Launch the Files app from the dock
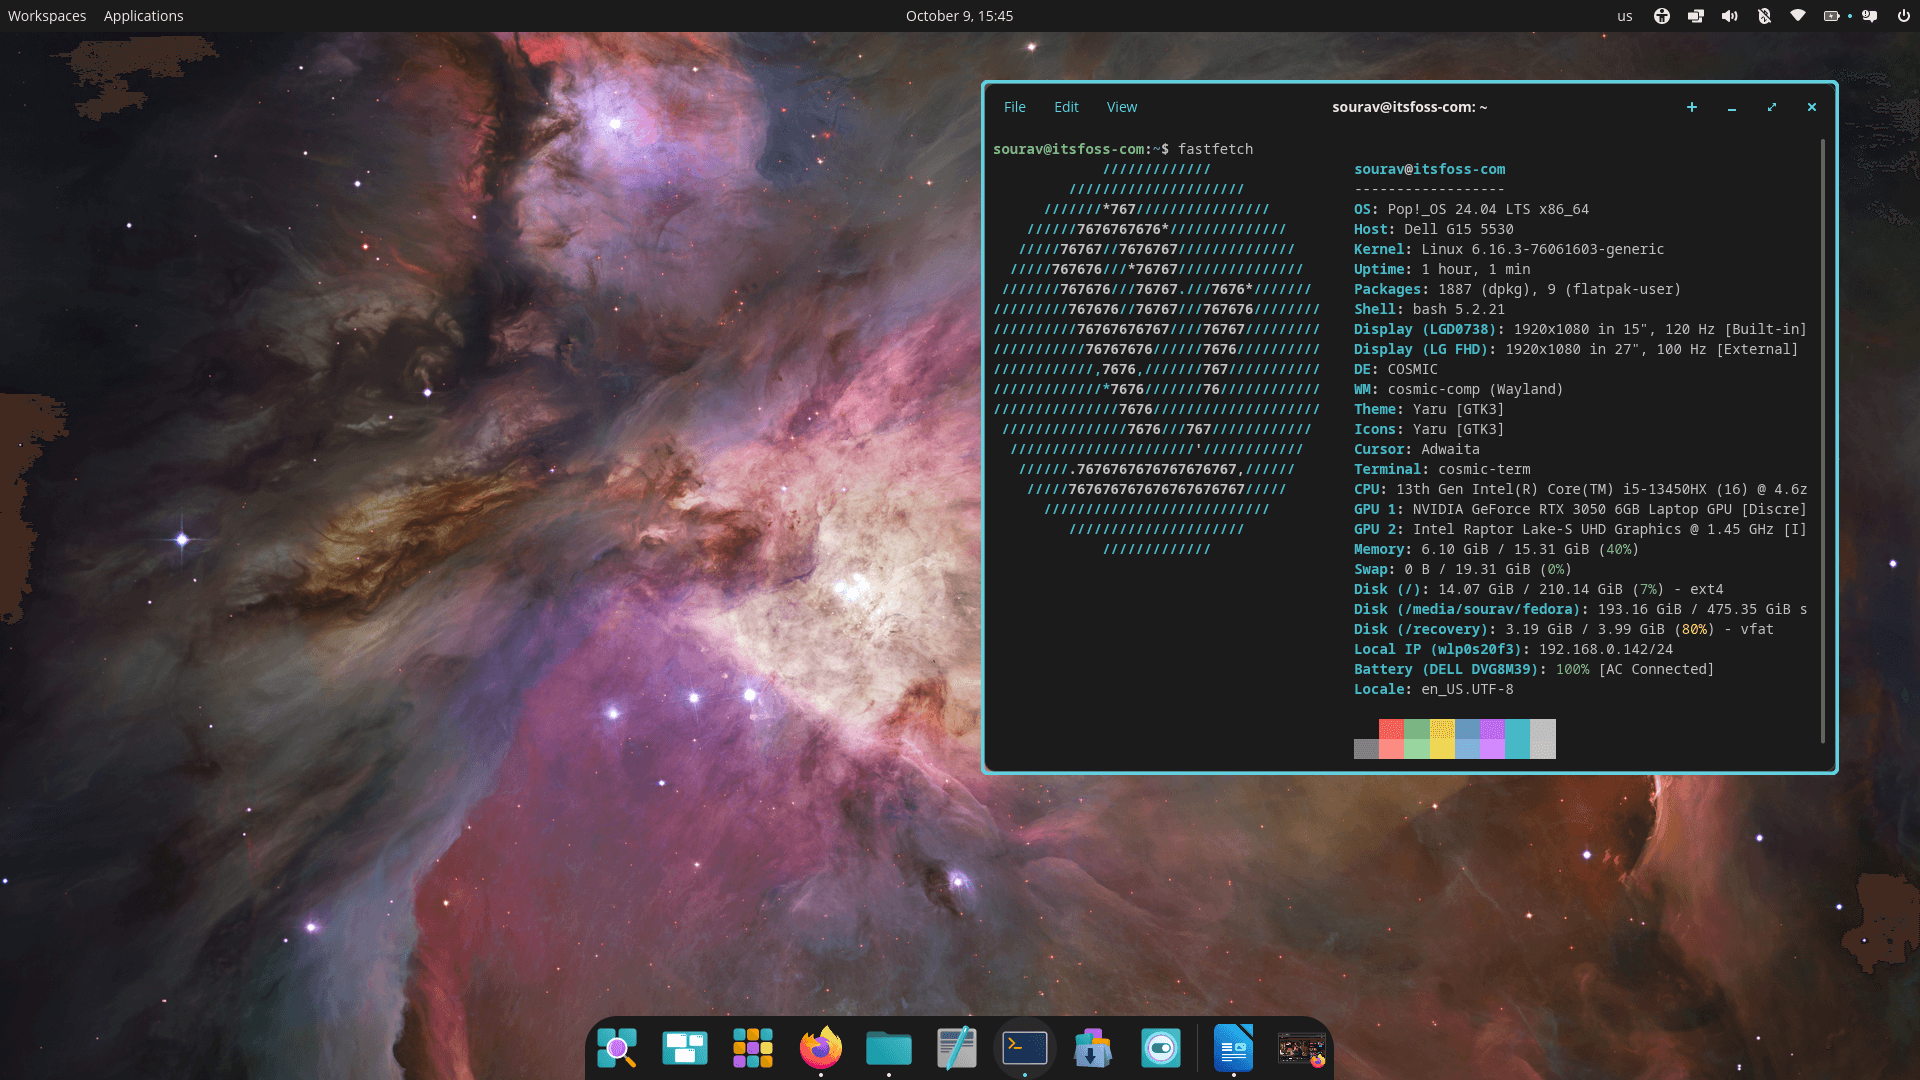This screenshot has width=1920, height=1080. point(888,1048)
